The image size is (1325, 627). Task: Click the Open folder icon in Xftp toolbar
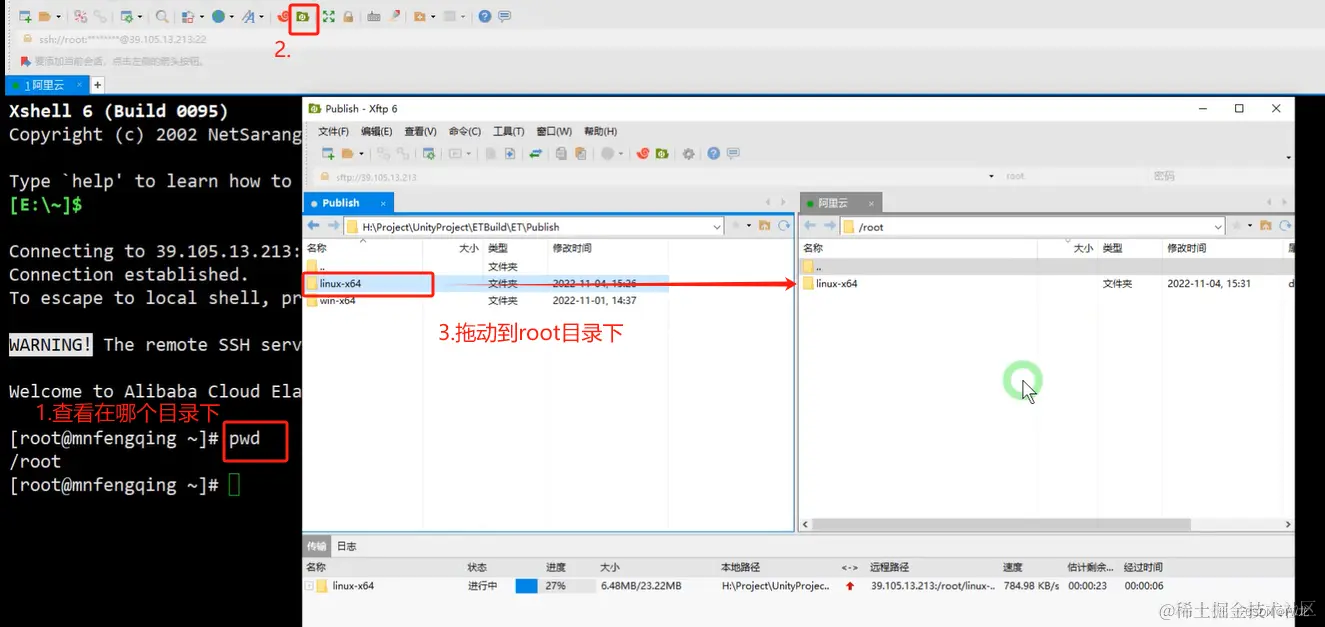click(347, 154)
